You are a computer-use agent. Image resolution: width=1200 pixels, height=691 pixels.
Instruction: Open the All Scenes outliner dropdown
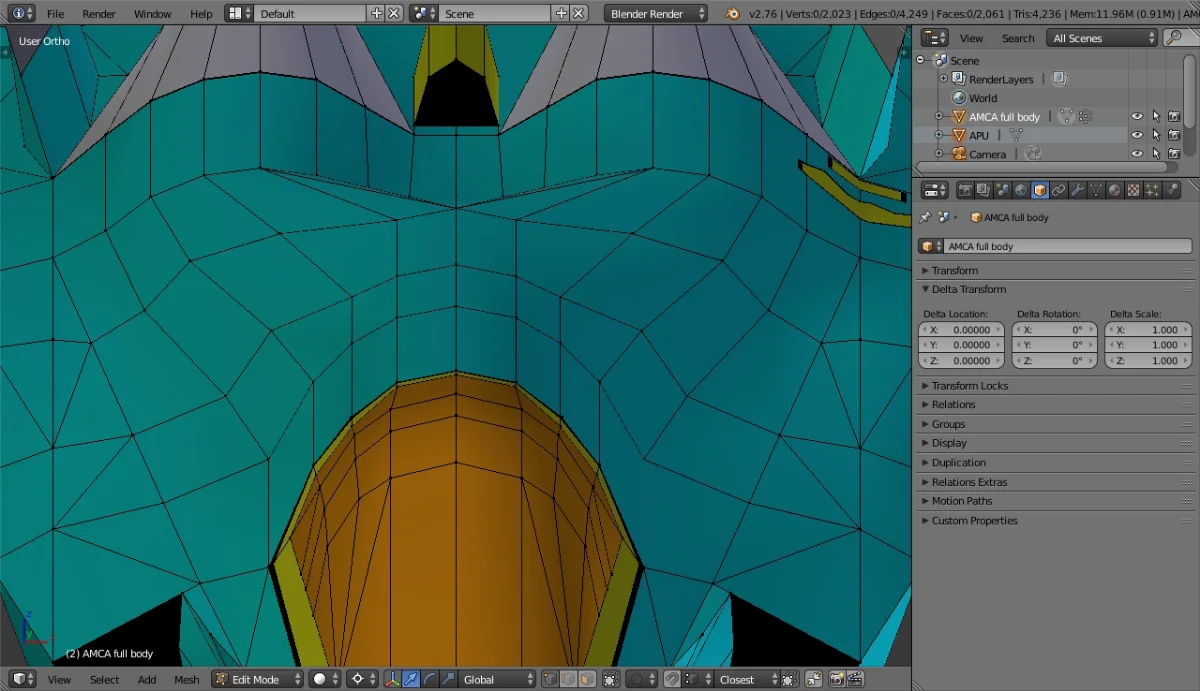1103,38
